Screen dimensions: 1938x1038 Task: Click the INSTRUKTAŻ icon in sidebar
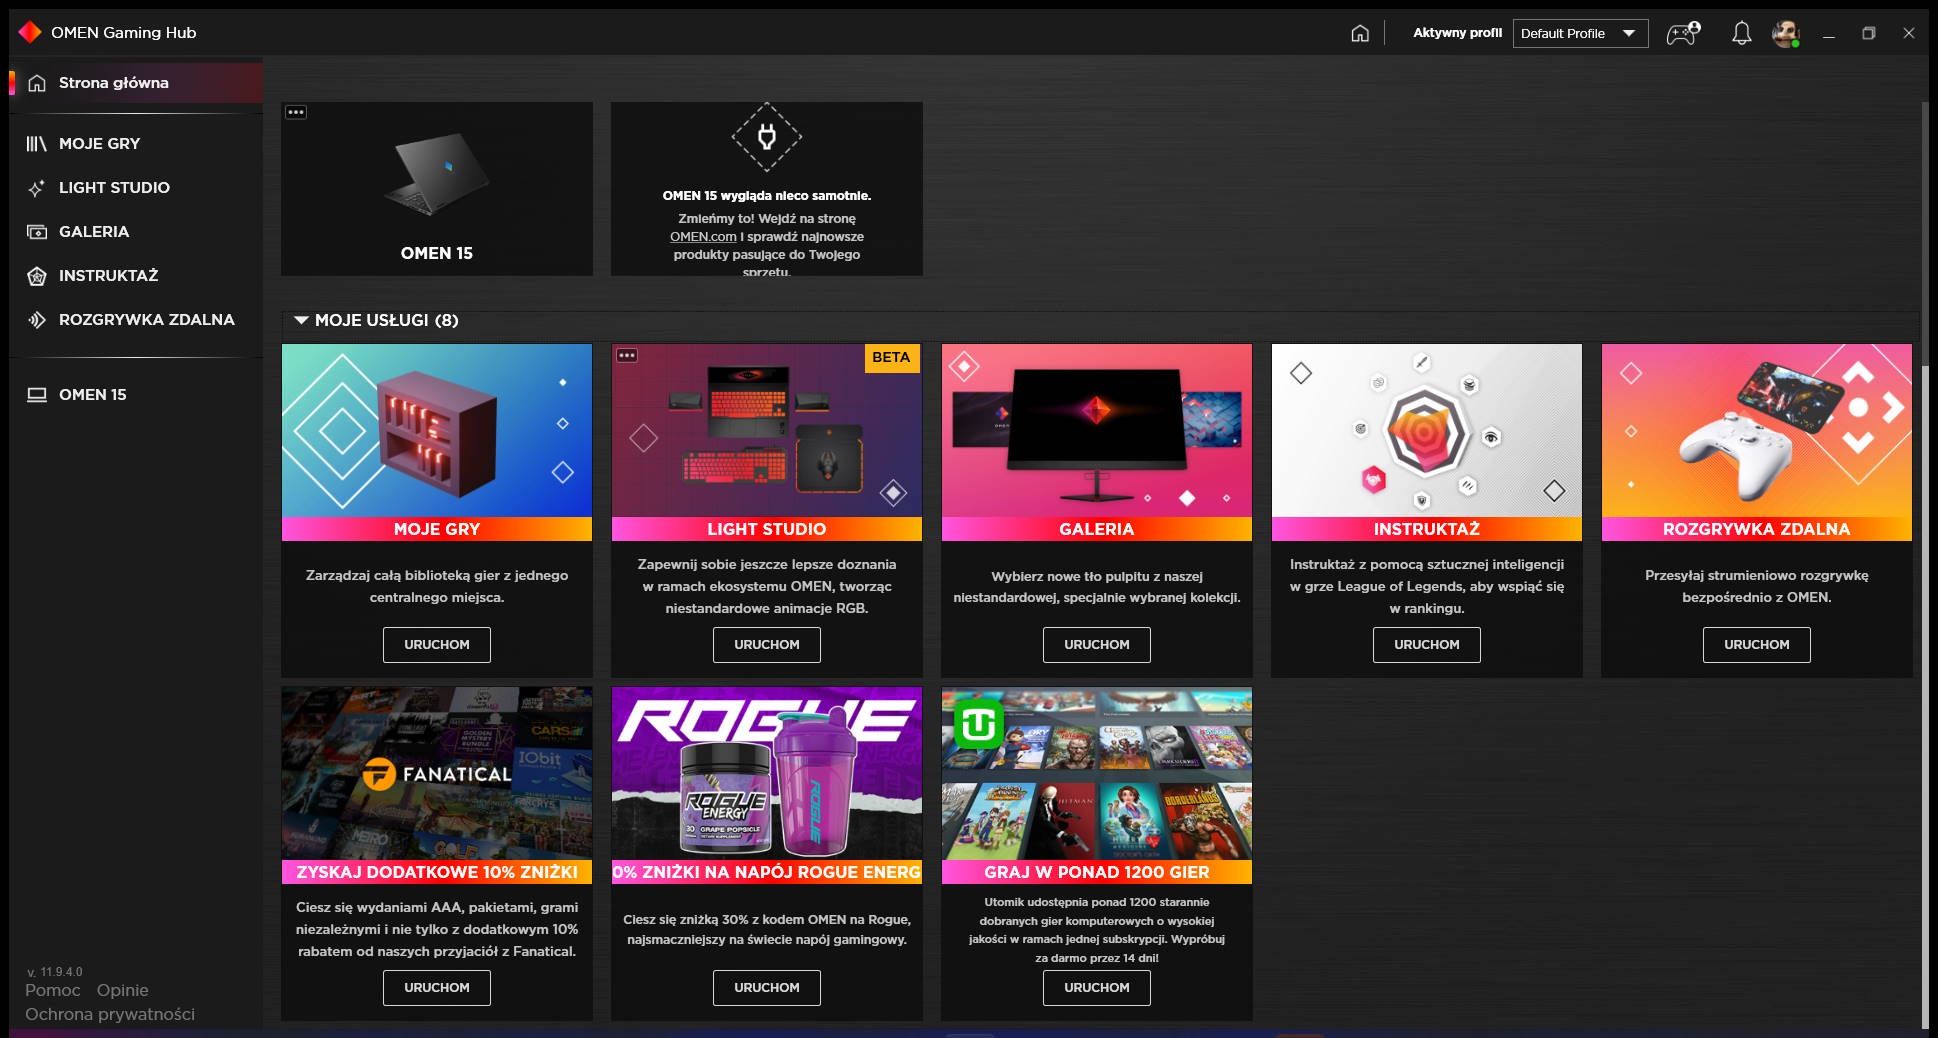[x=37, y=276]
